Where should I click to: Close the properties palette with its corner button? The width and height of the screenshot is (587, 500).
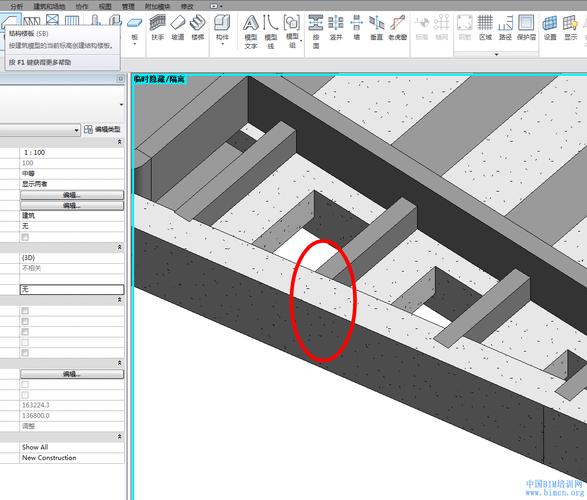pyautogui.click(x=121, y=79)
